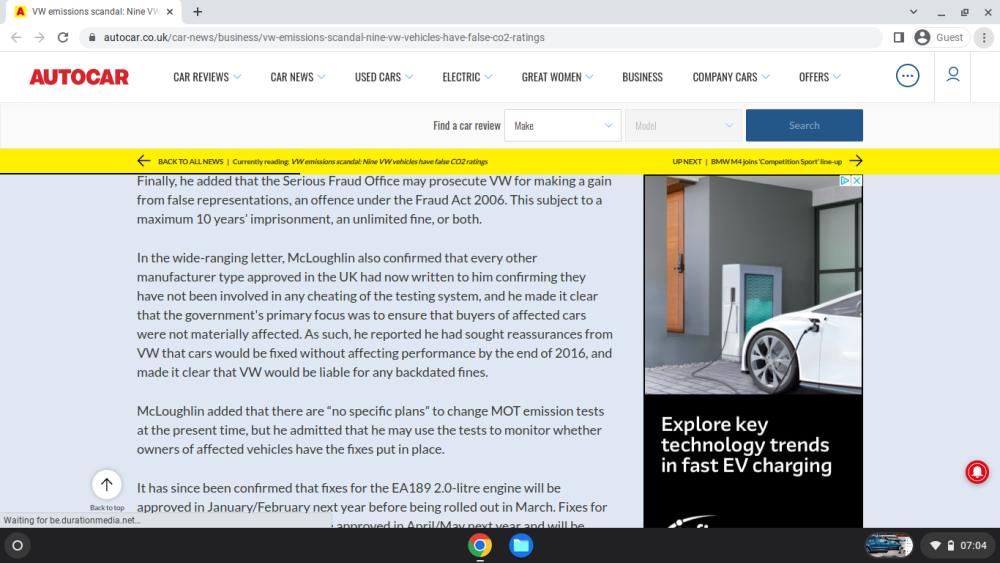Open a new browser tab
The height and width of the screenshot is (563, 1000).
coord(198,11)
